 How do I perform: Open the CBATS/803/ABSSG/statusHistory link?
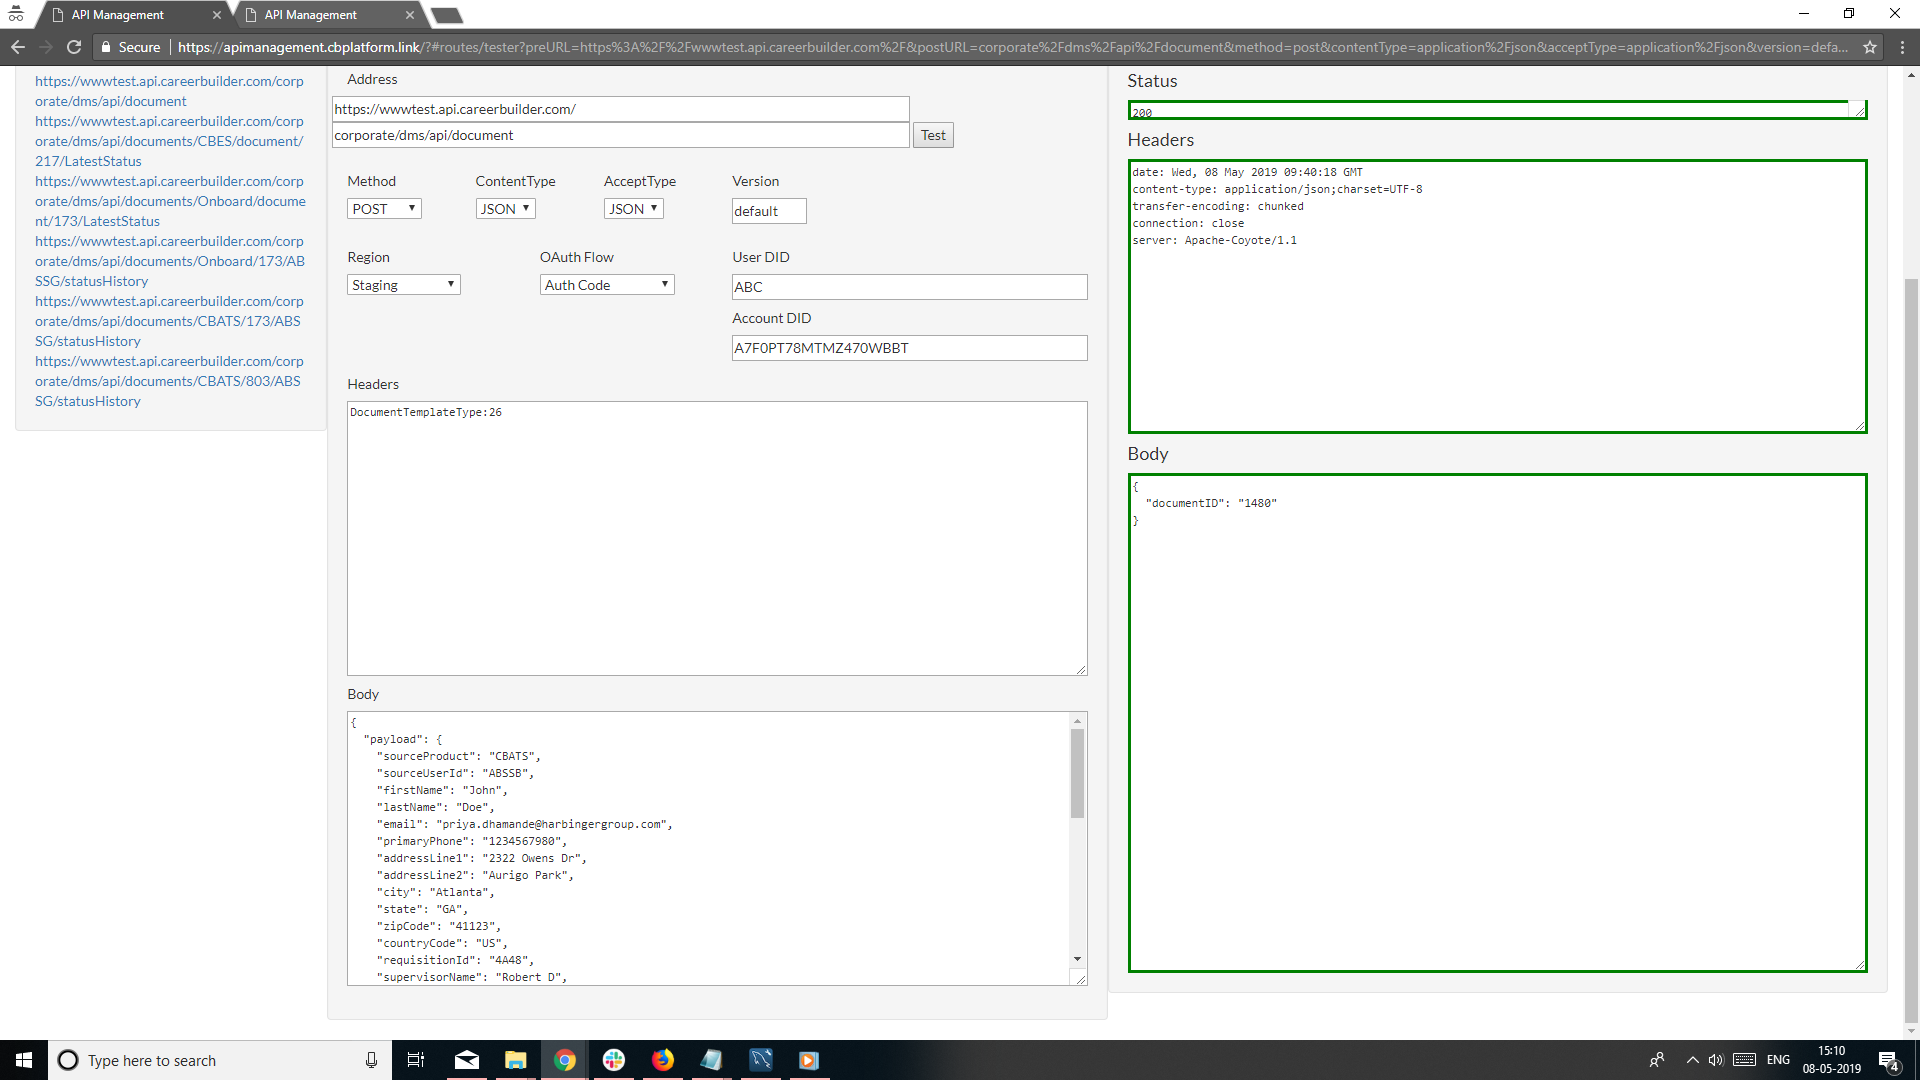tap(169, 381)
